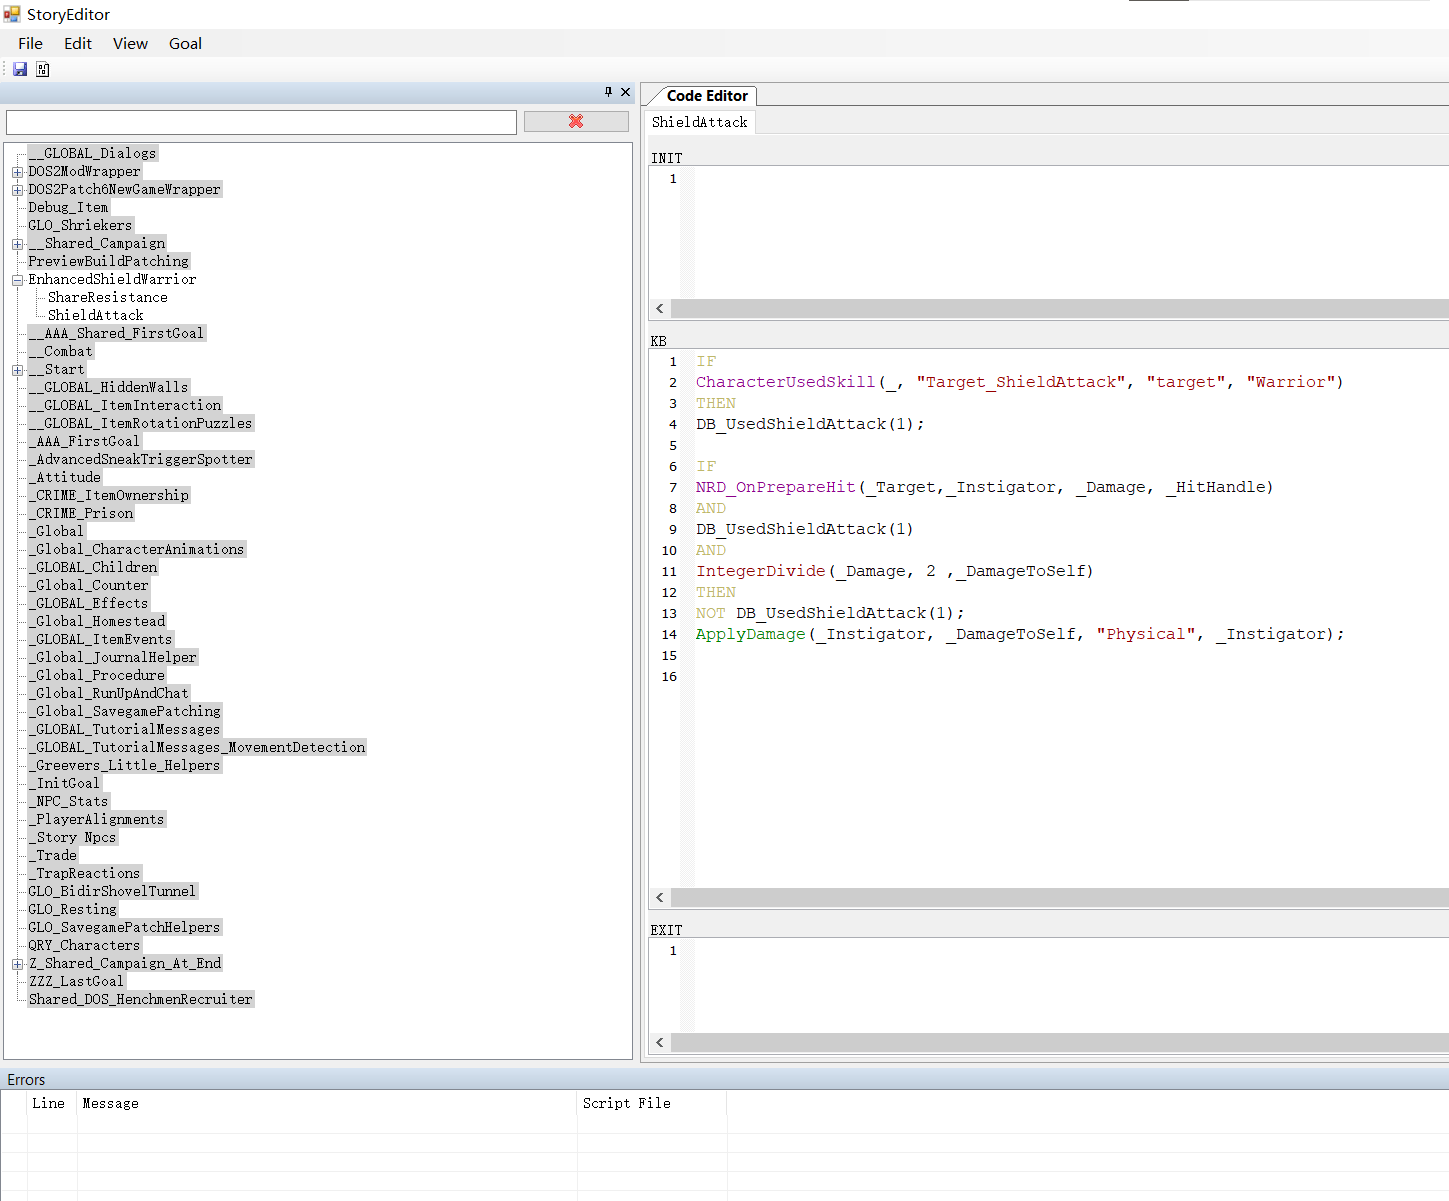Select __AAA_Shared_FirstGoal in tree
Viewport: 1449px width, 1201px height.
tap(116, 333)
